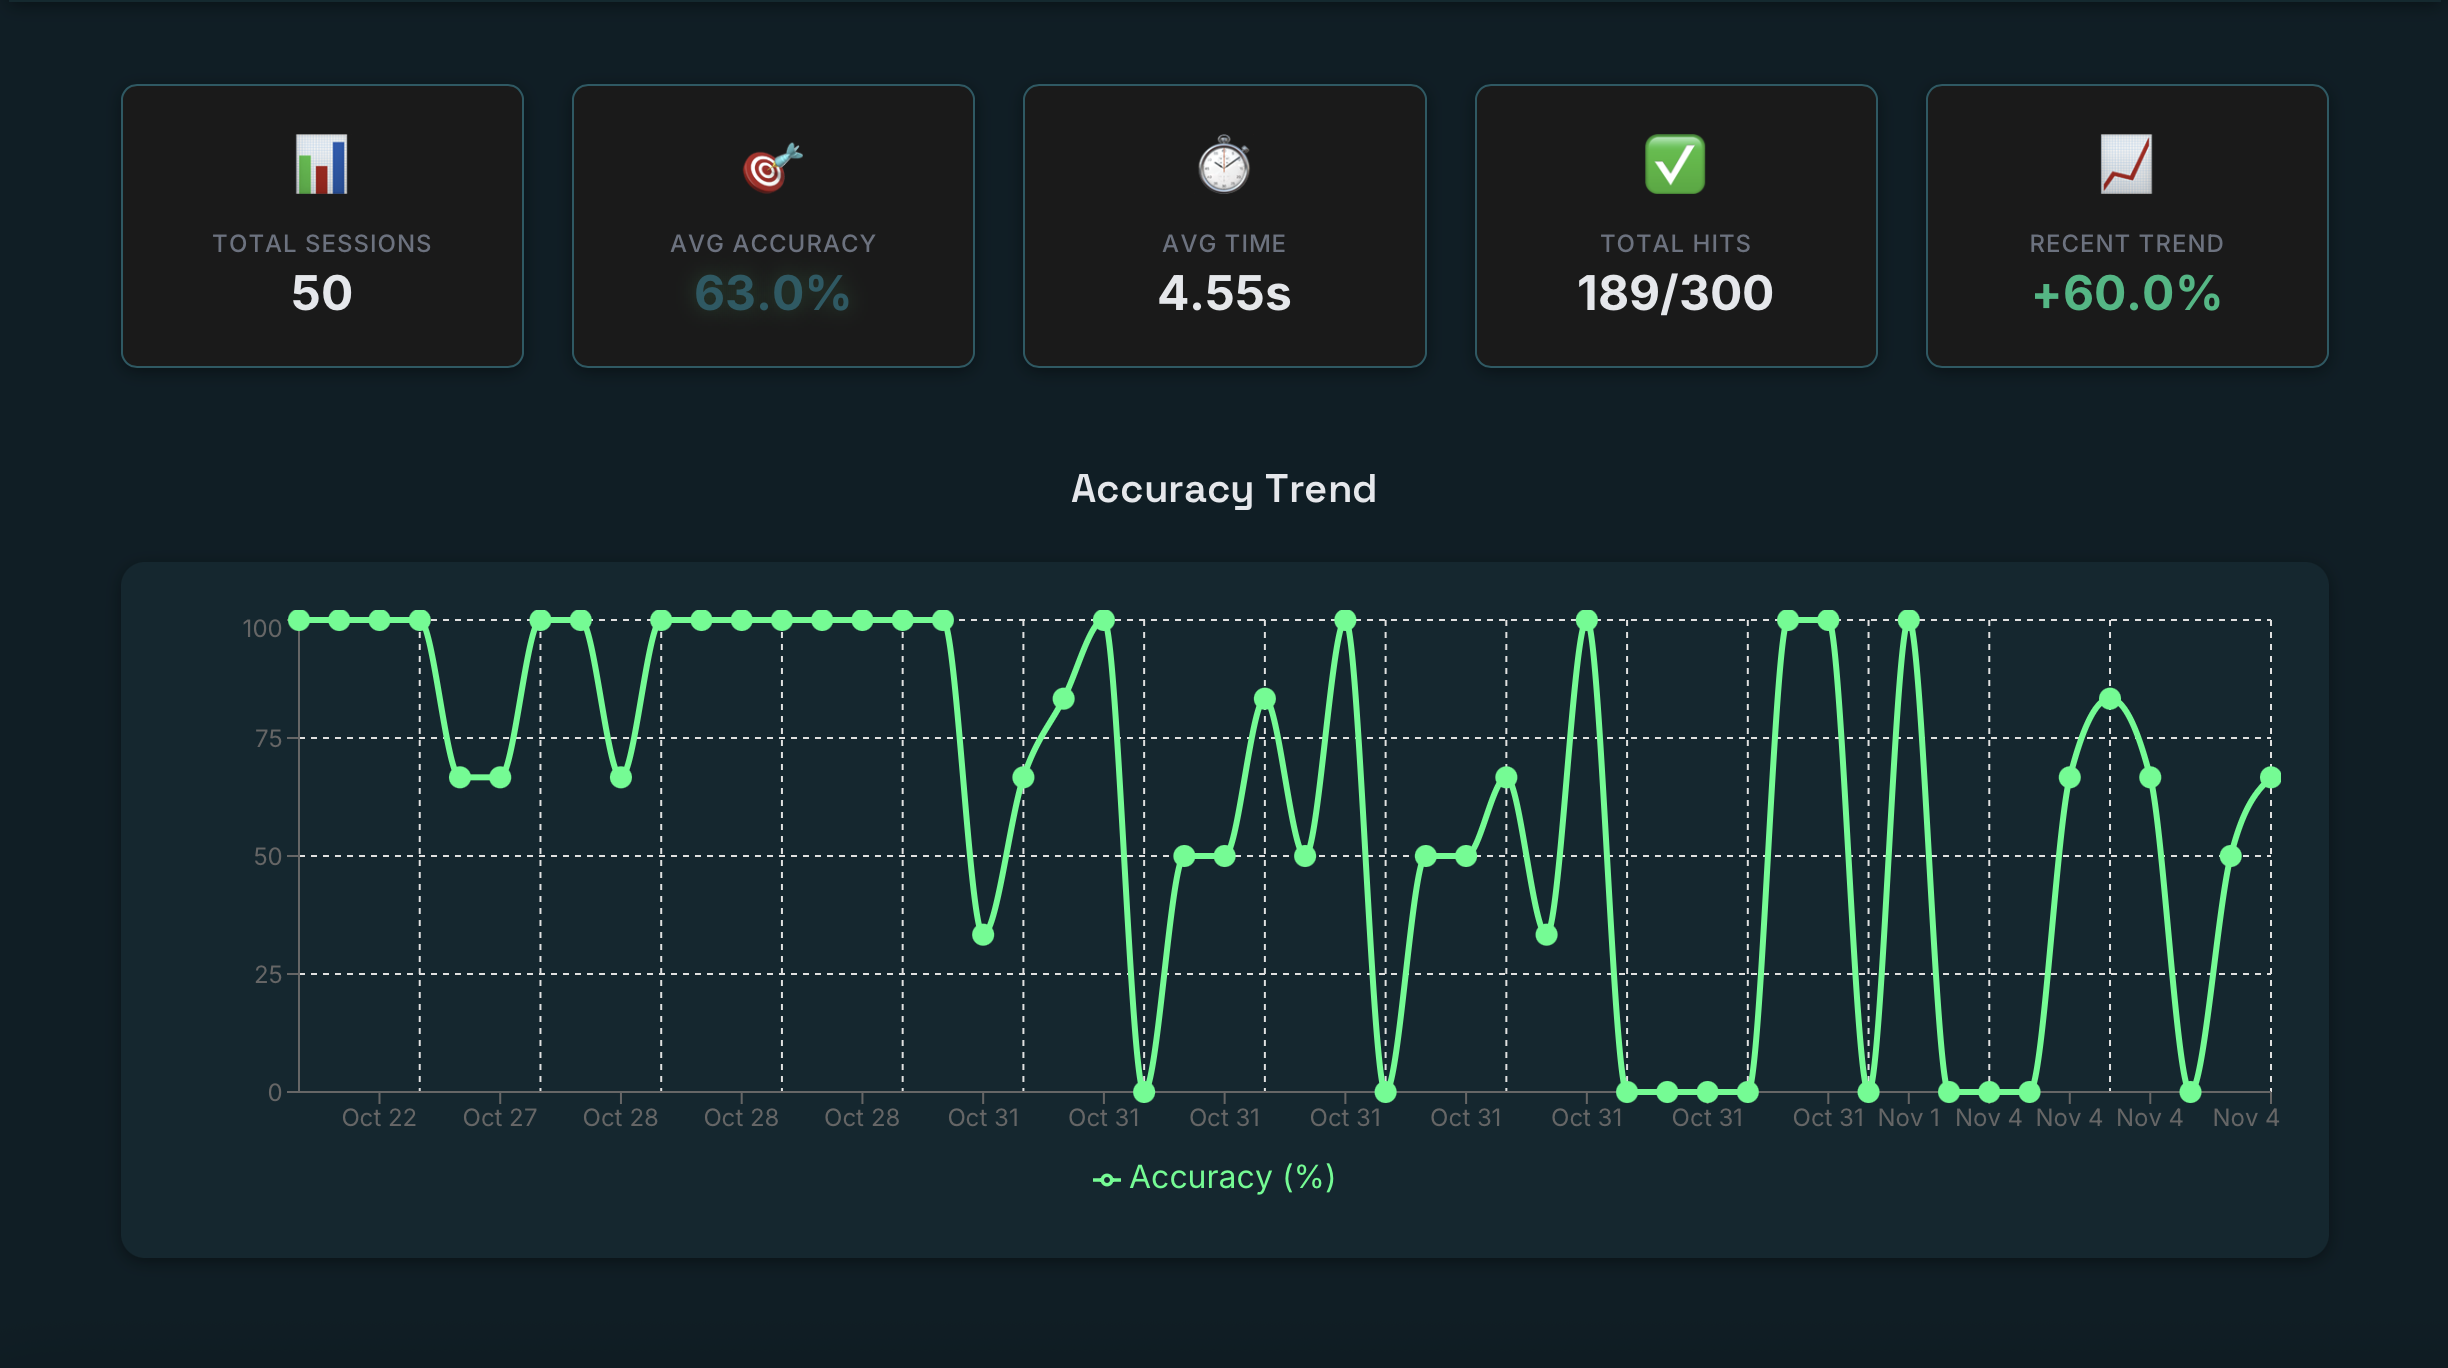This screenshot has width=2448, height=1368.
Task: Click the 189/300 Total Hits value
Action: click(1676, 293)
